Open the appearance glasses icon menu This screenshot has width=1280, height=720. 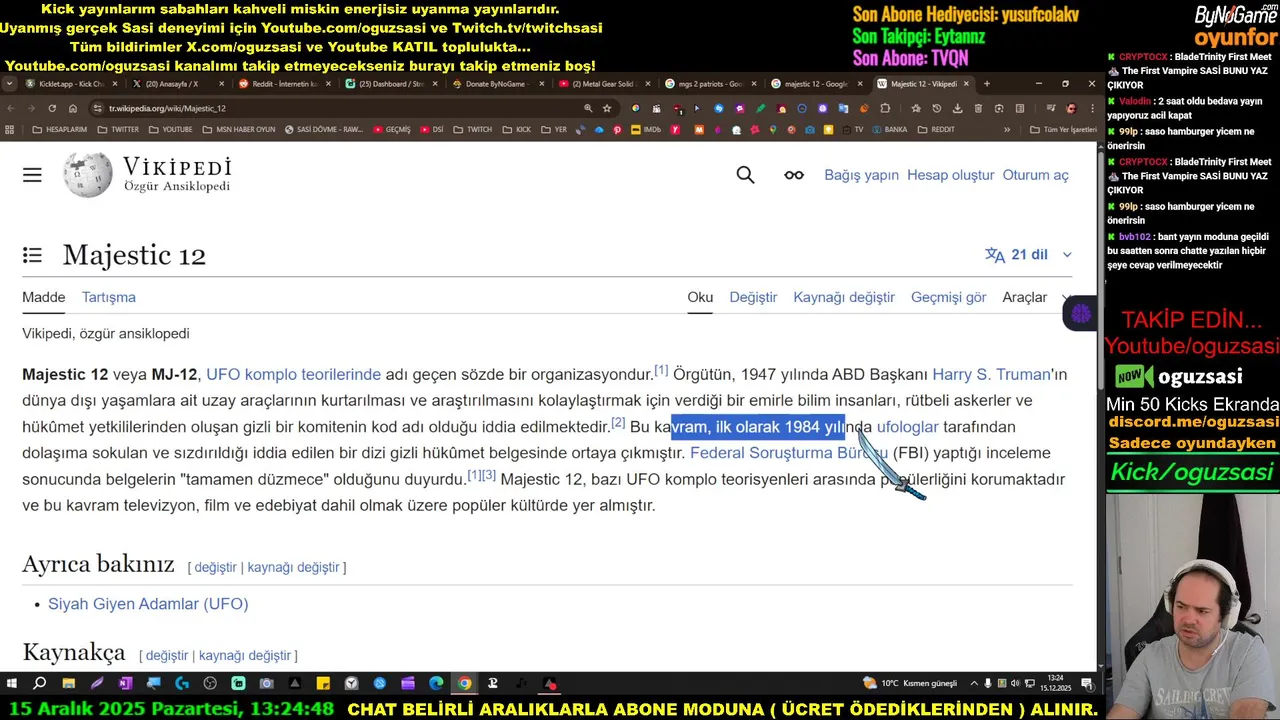pos(794,175)
